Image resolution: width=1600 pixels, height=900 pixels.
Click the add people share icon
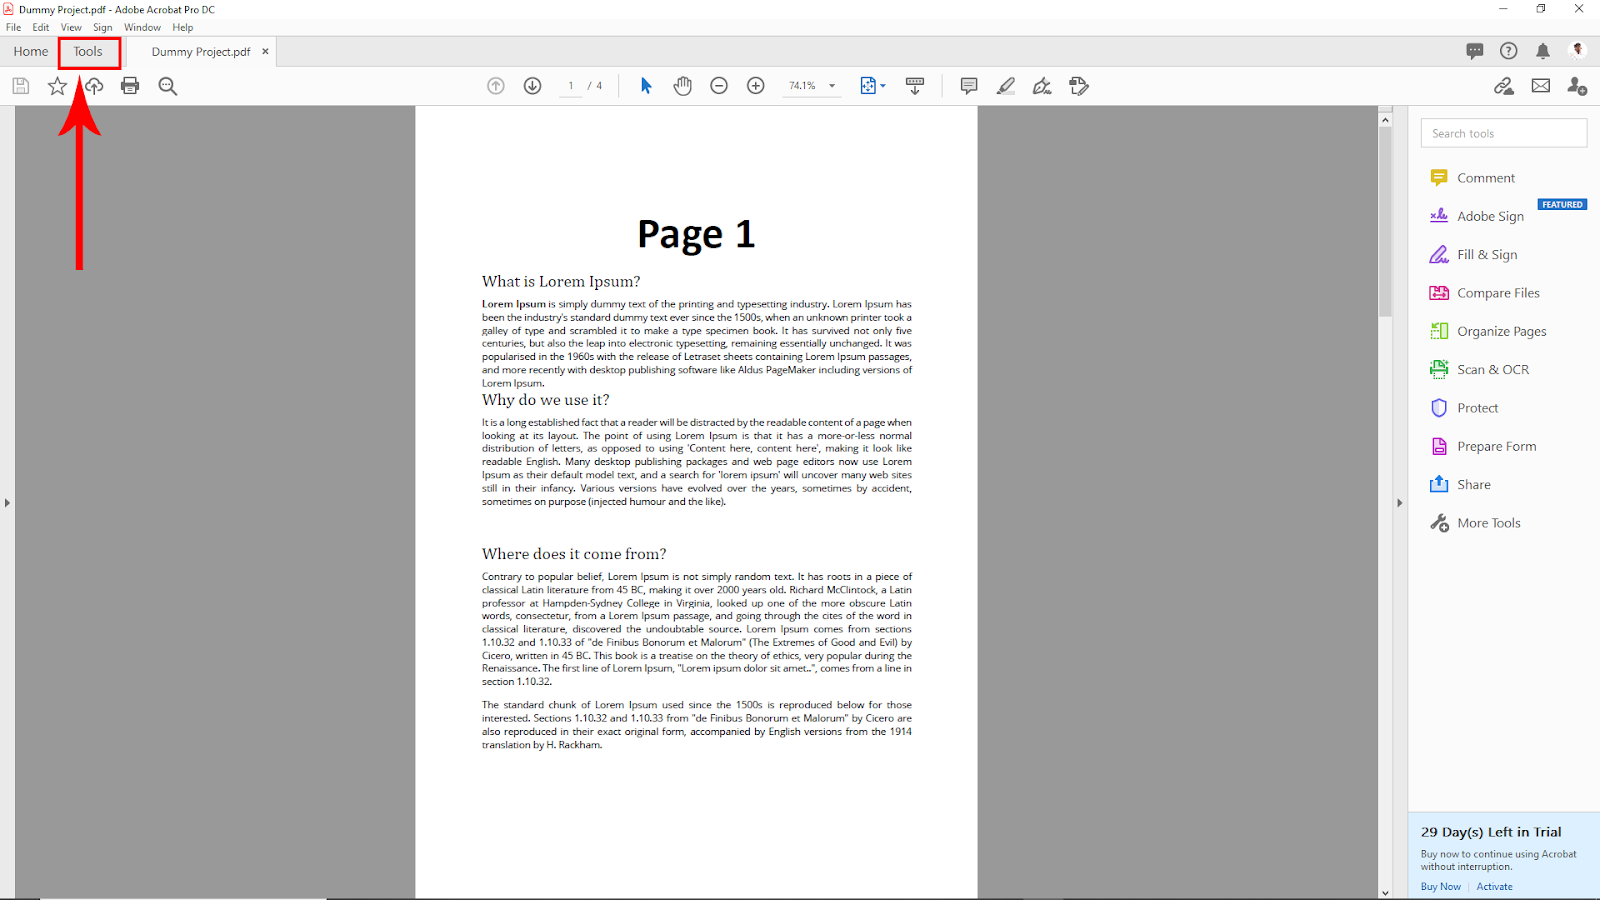tap(1577, 86)
